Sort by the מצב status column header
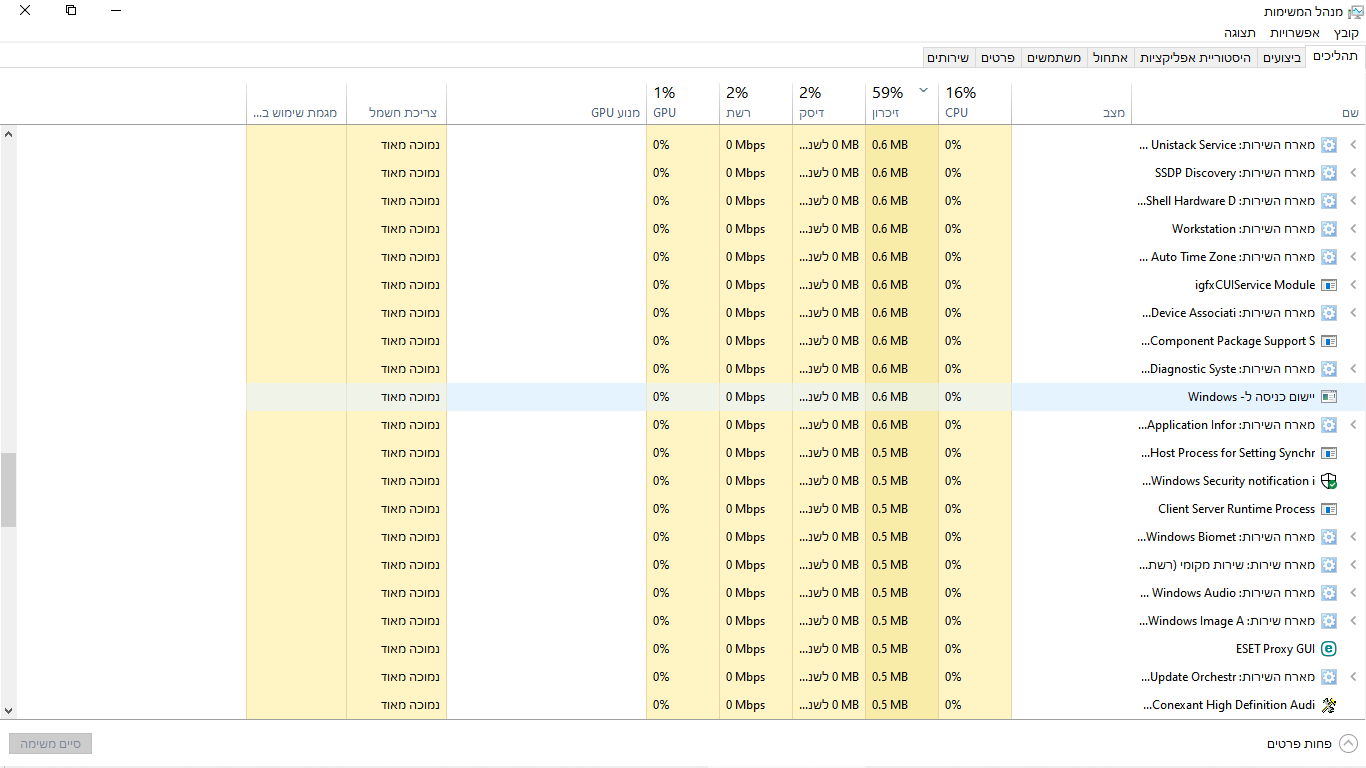 [1071, 102]
